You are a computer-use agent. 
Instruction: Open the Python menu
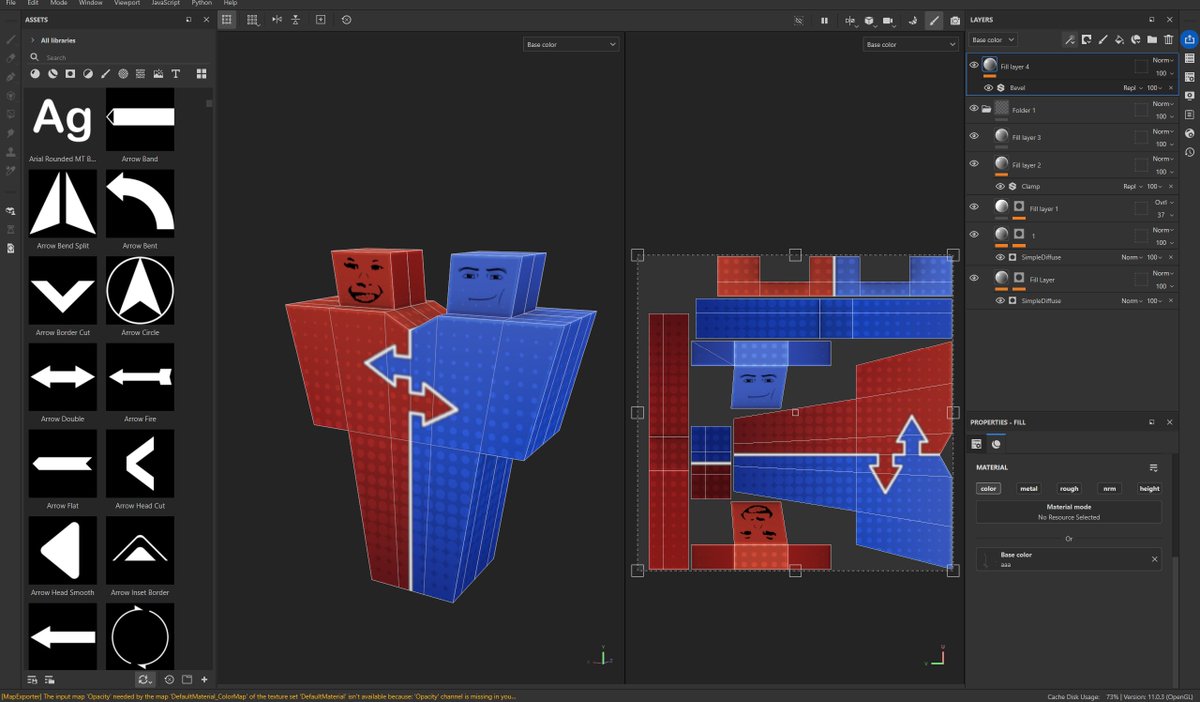point(201,4)
